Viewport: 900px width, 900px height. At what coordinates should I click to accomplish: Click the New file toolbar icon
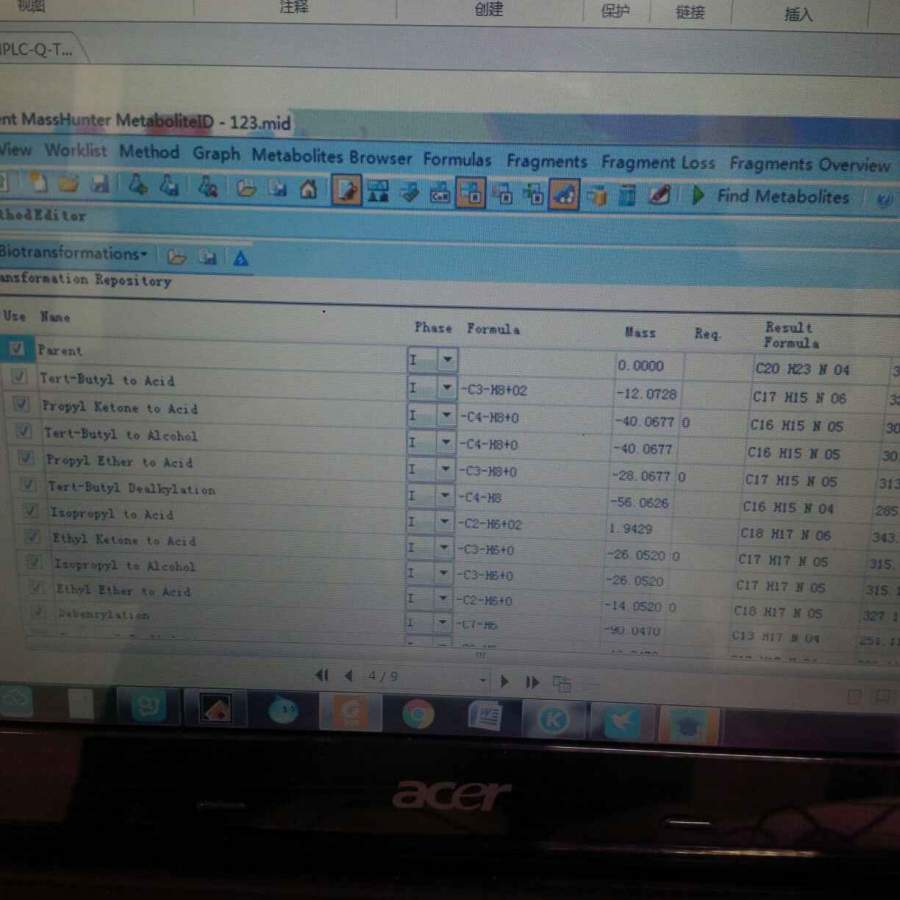pyautogui.click(x=38, y=183)
